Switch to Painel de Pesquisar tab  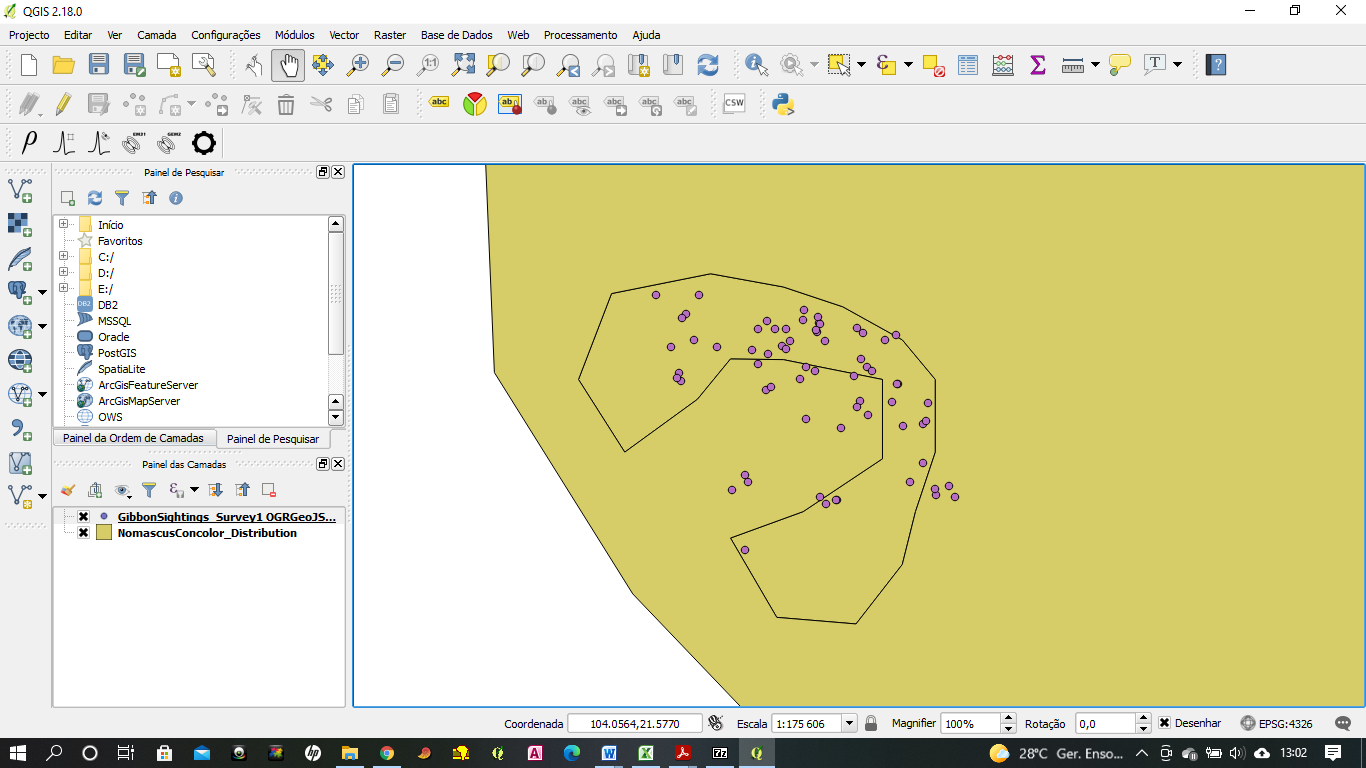coord(273,439)
